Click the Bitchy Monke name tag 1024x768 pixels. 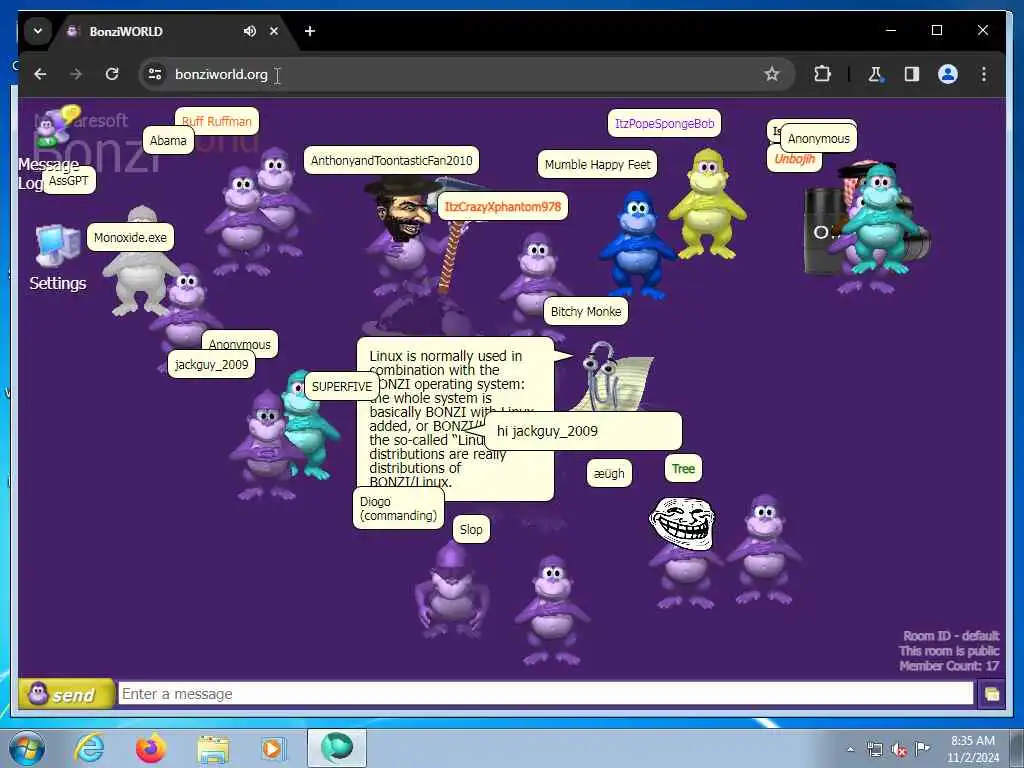[586, 312]
